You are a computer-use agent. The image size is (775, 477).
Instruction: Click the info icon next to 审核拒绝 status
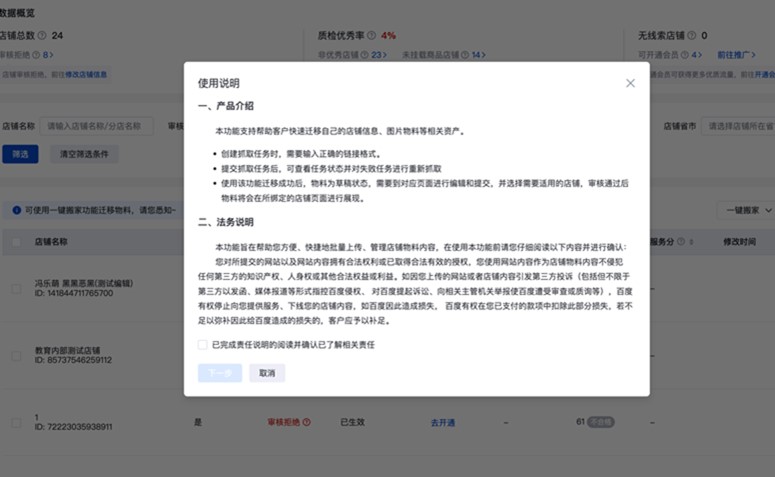tap(306, 423)
